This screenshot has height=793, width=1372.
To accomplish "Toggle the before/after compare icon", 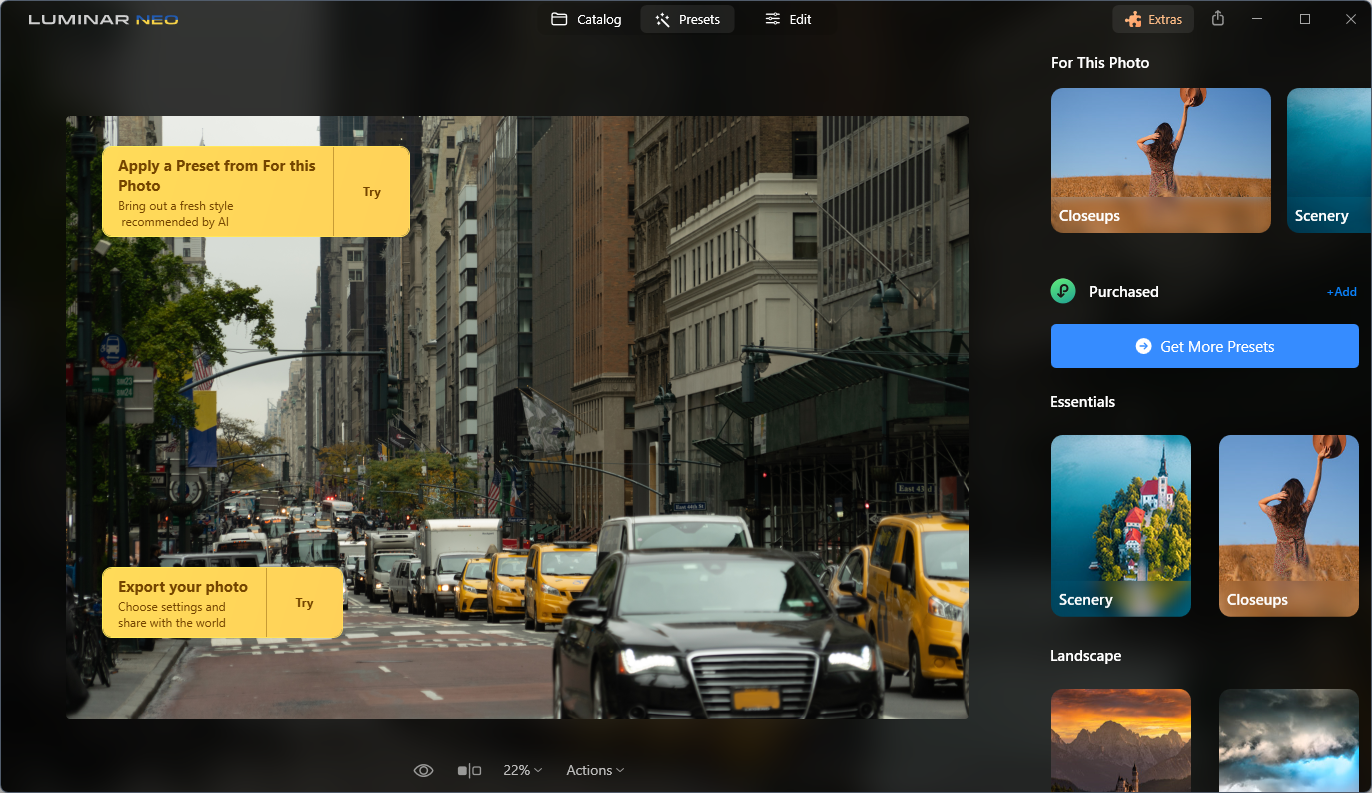I will click(469, 770).
